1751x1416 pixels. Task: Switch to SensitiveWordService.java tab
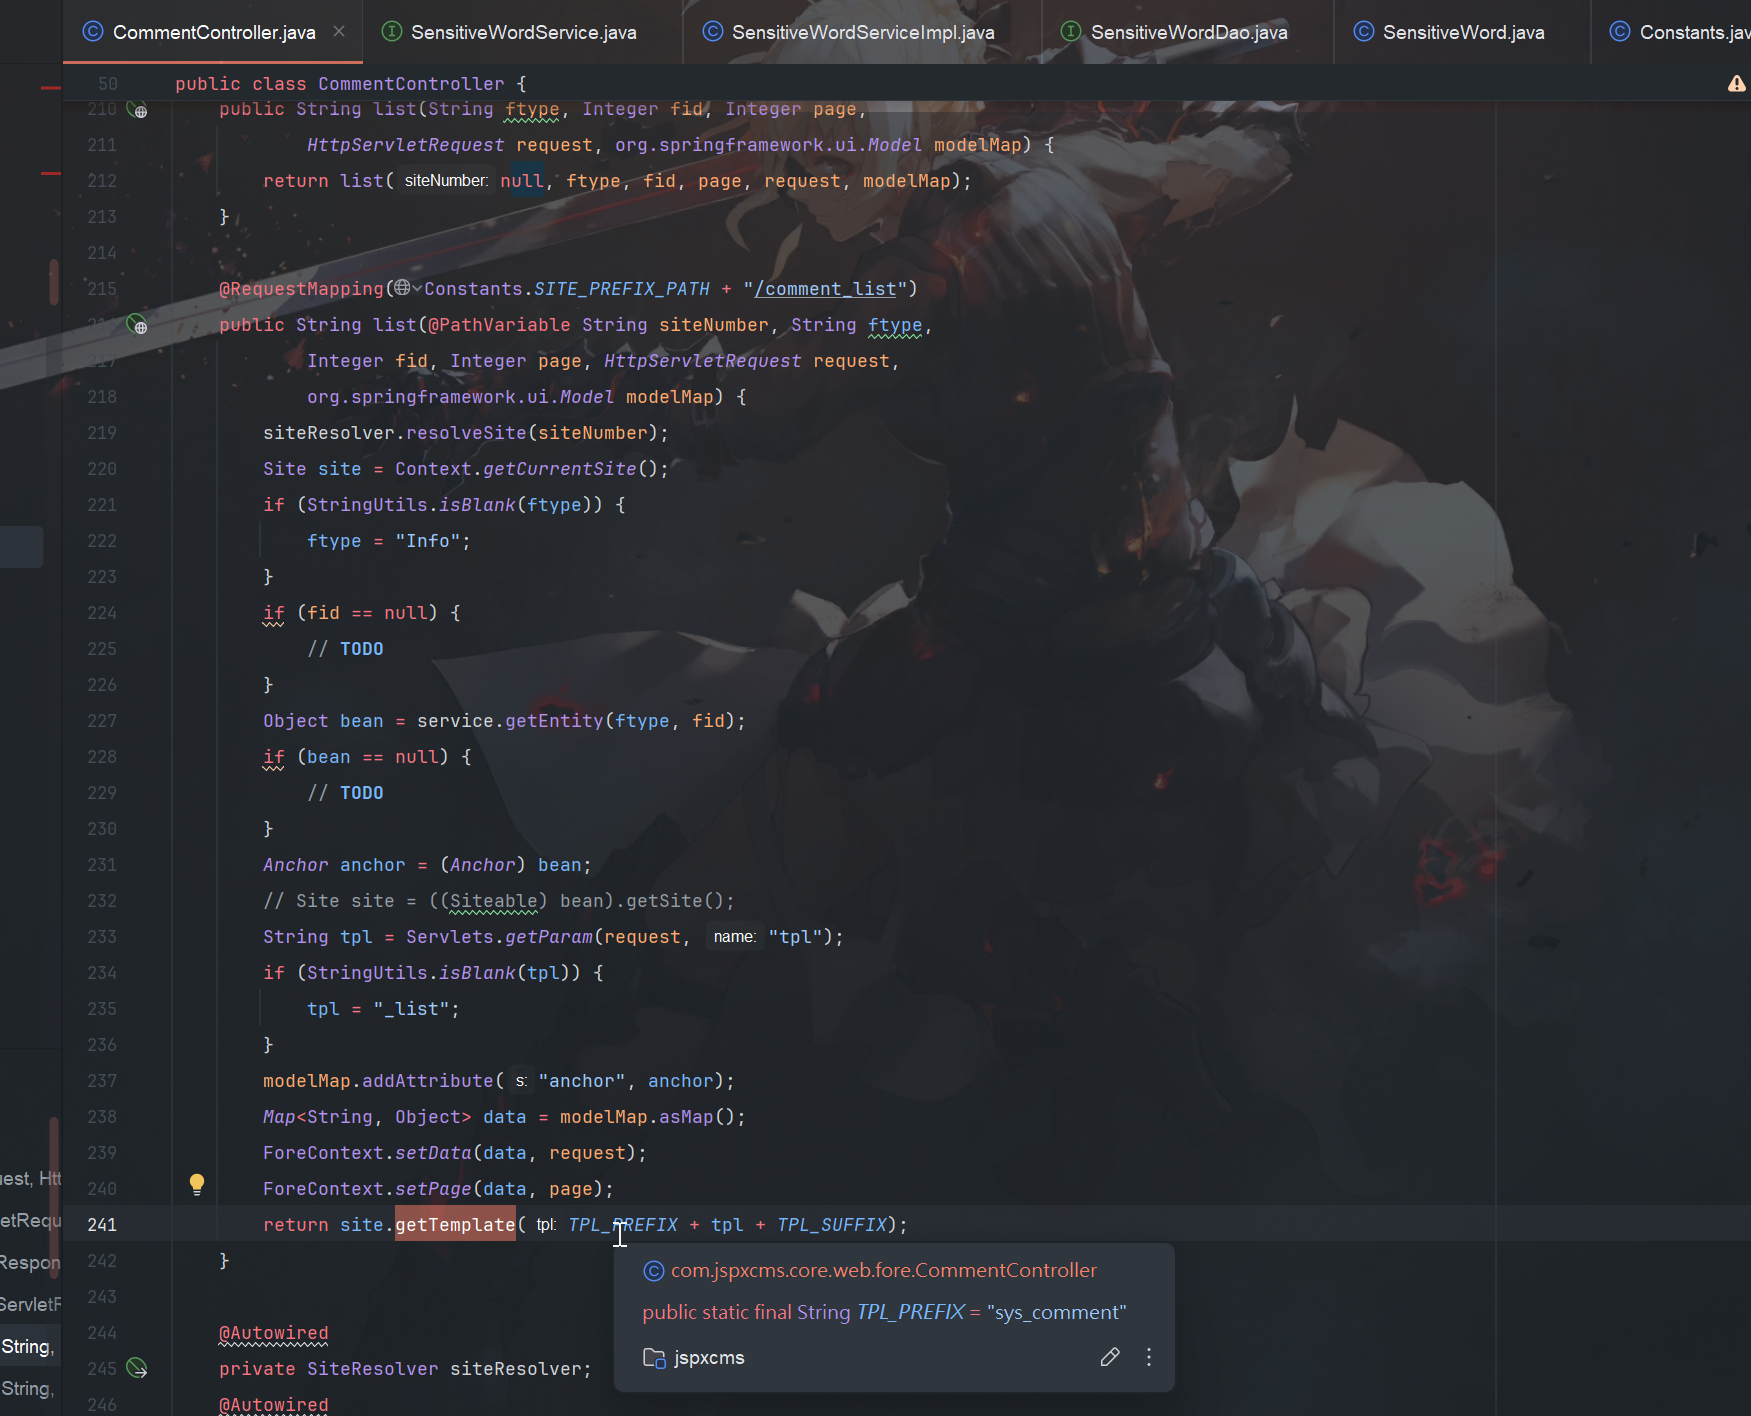[523, 32]
